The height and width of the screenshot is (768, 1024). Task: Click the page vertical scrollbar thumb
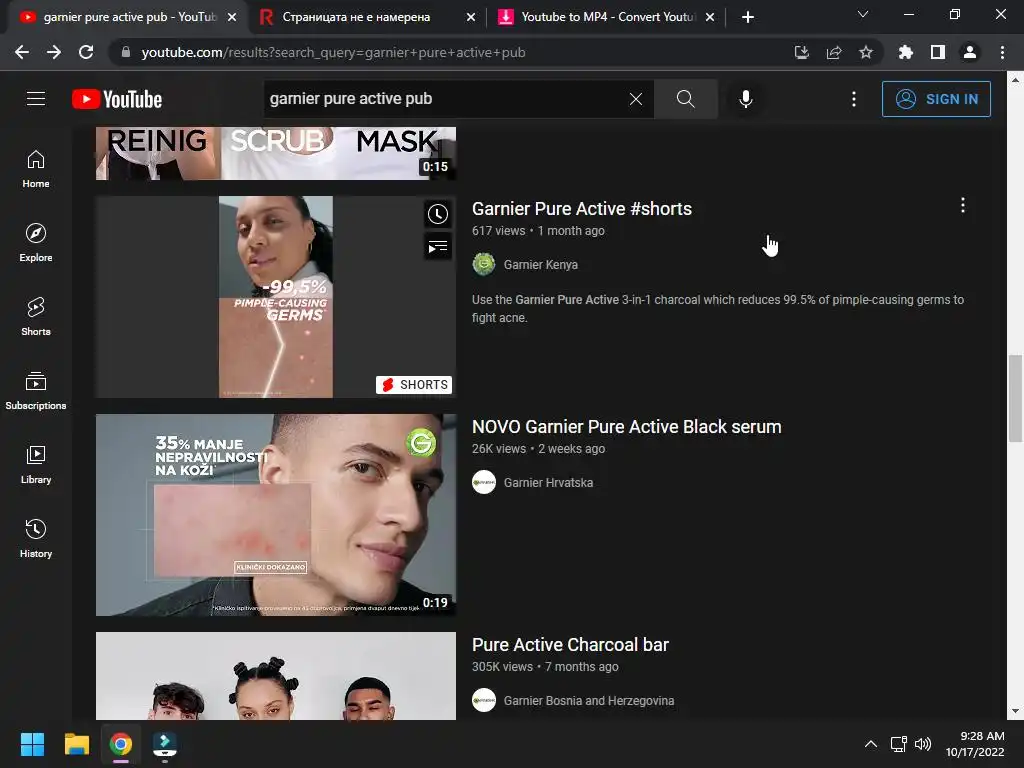(x=1015, y=398)
